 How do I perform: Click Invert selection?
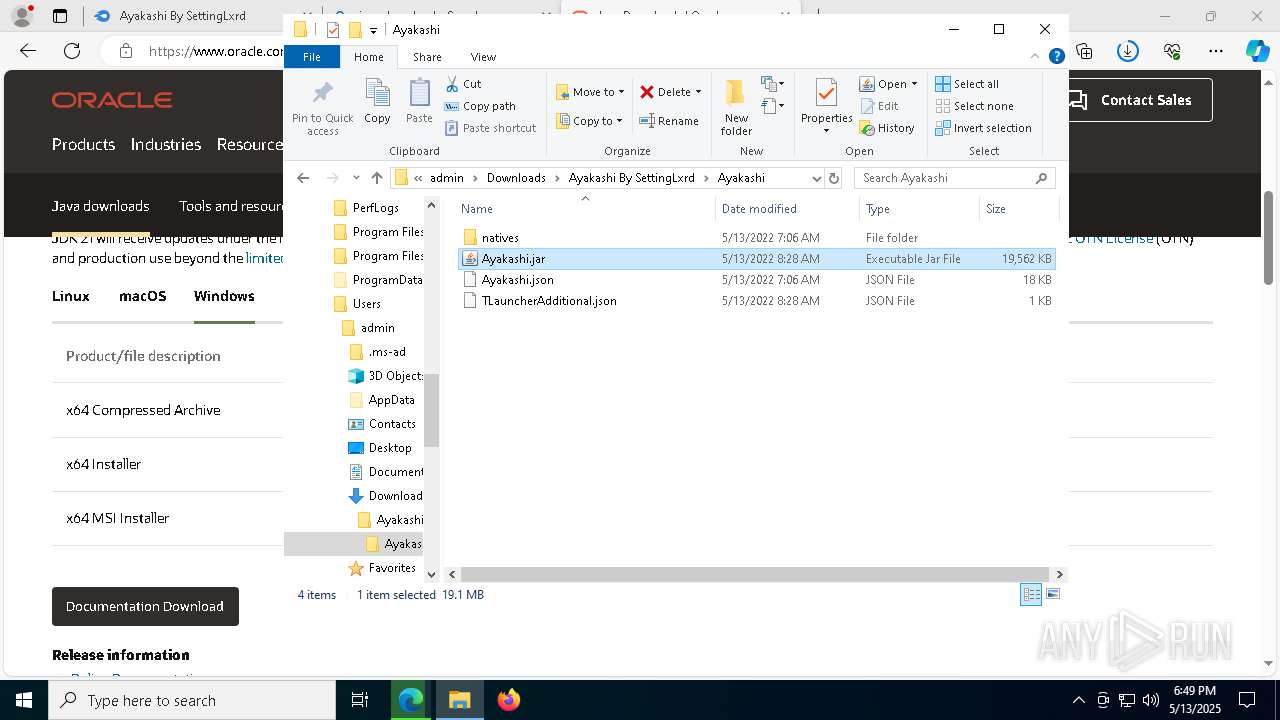pyautogui.click(x=983, y=128)
